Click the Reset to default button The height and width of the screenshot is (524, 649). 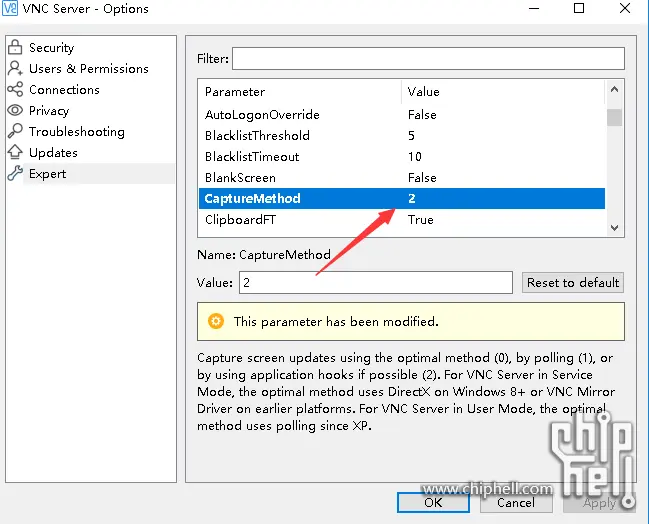click(573, 283)
